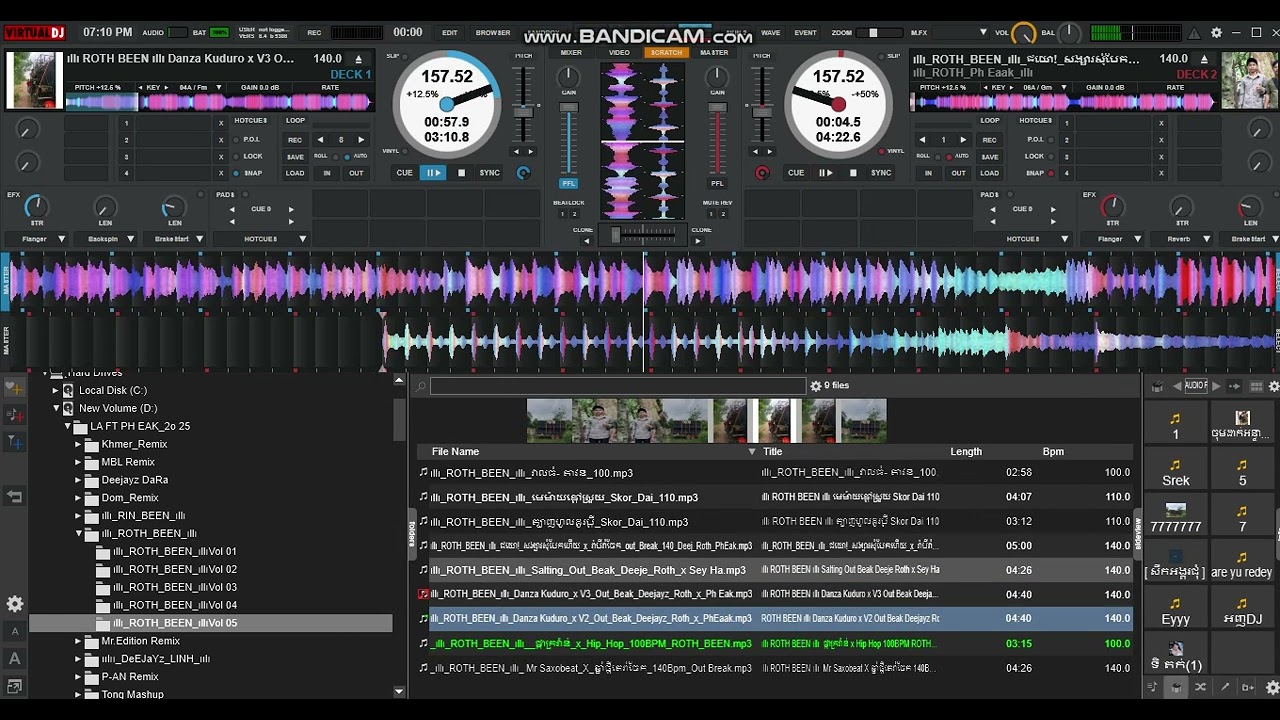Select the EDIT option in top bar

pyautogui.click(x=450, y=33)
